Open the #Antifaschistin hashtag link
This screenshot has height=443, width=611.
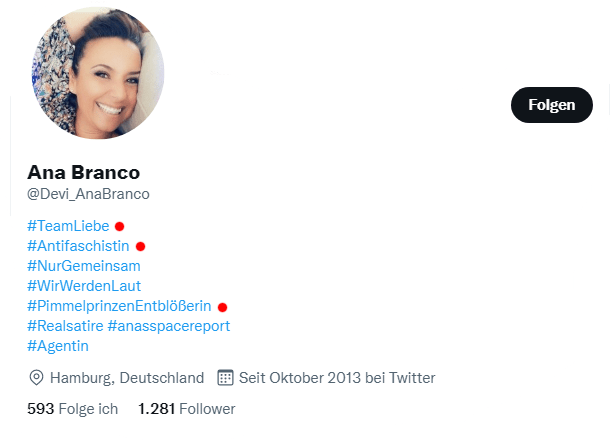(78, 246)
